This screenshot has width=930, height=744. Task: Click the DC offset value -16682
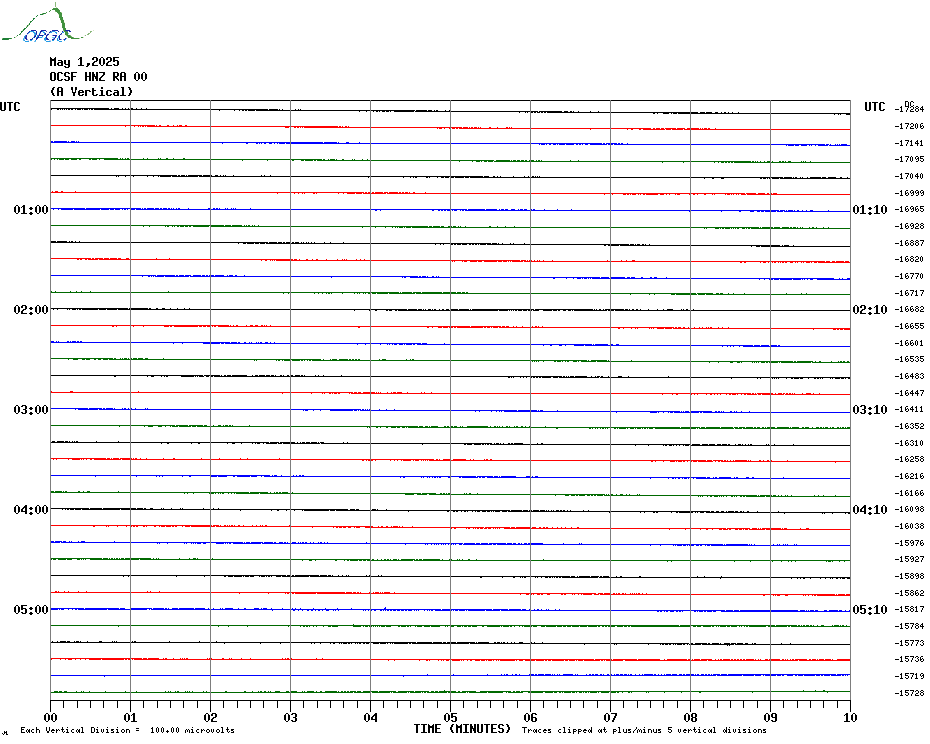tap(909, 309)
